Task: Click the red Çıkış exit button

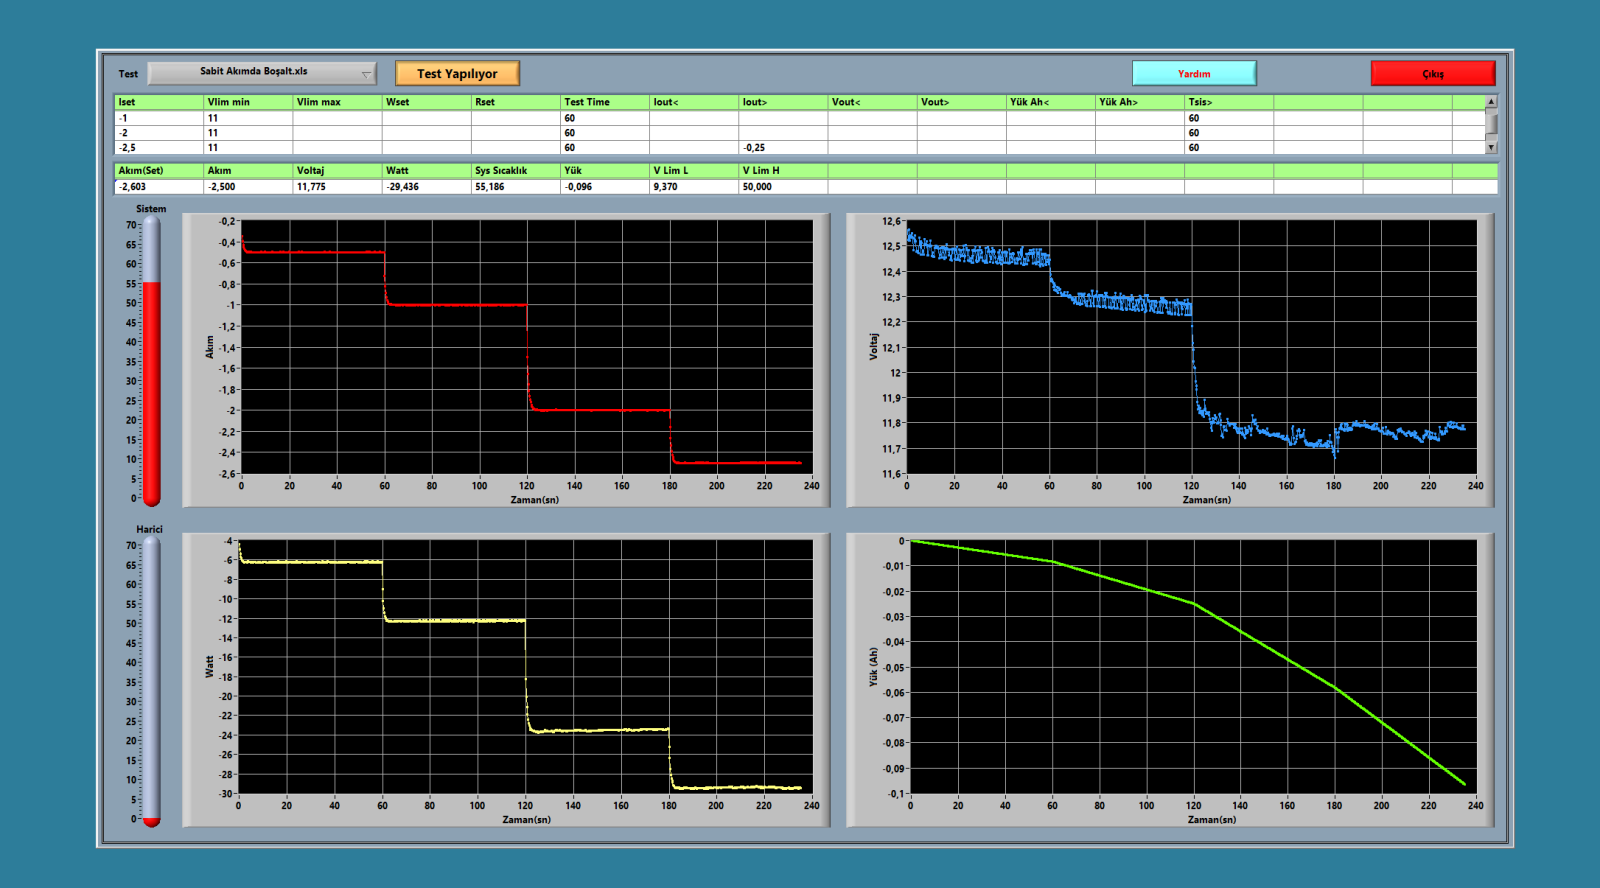Action: (x=1432, y=74)
